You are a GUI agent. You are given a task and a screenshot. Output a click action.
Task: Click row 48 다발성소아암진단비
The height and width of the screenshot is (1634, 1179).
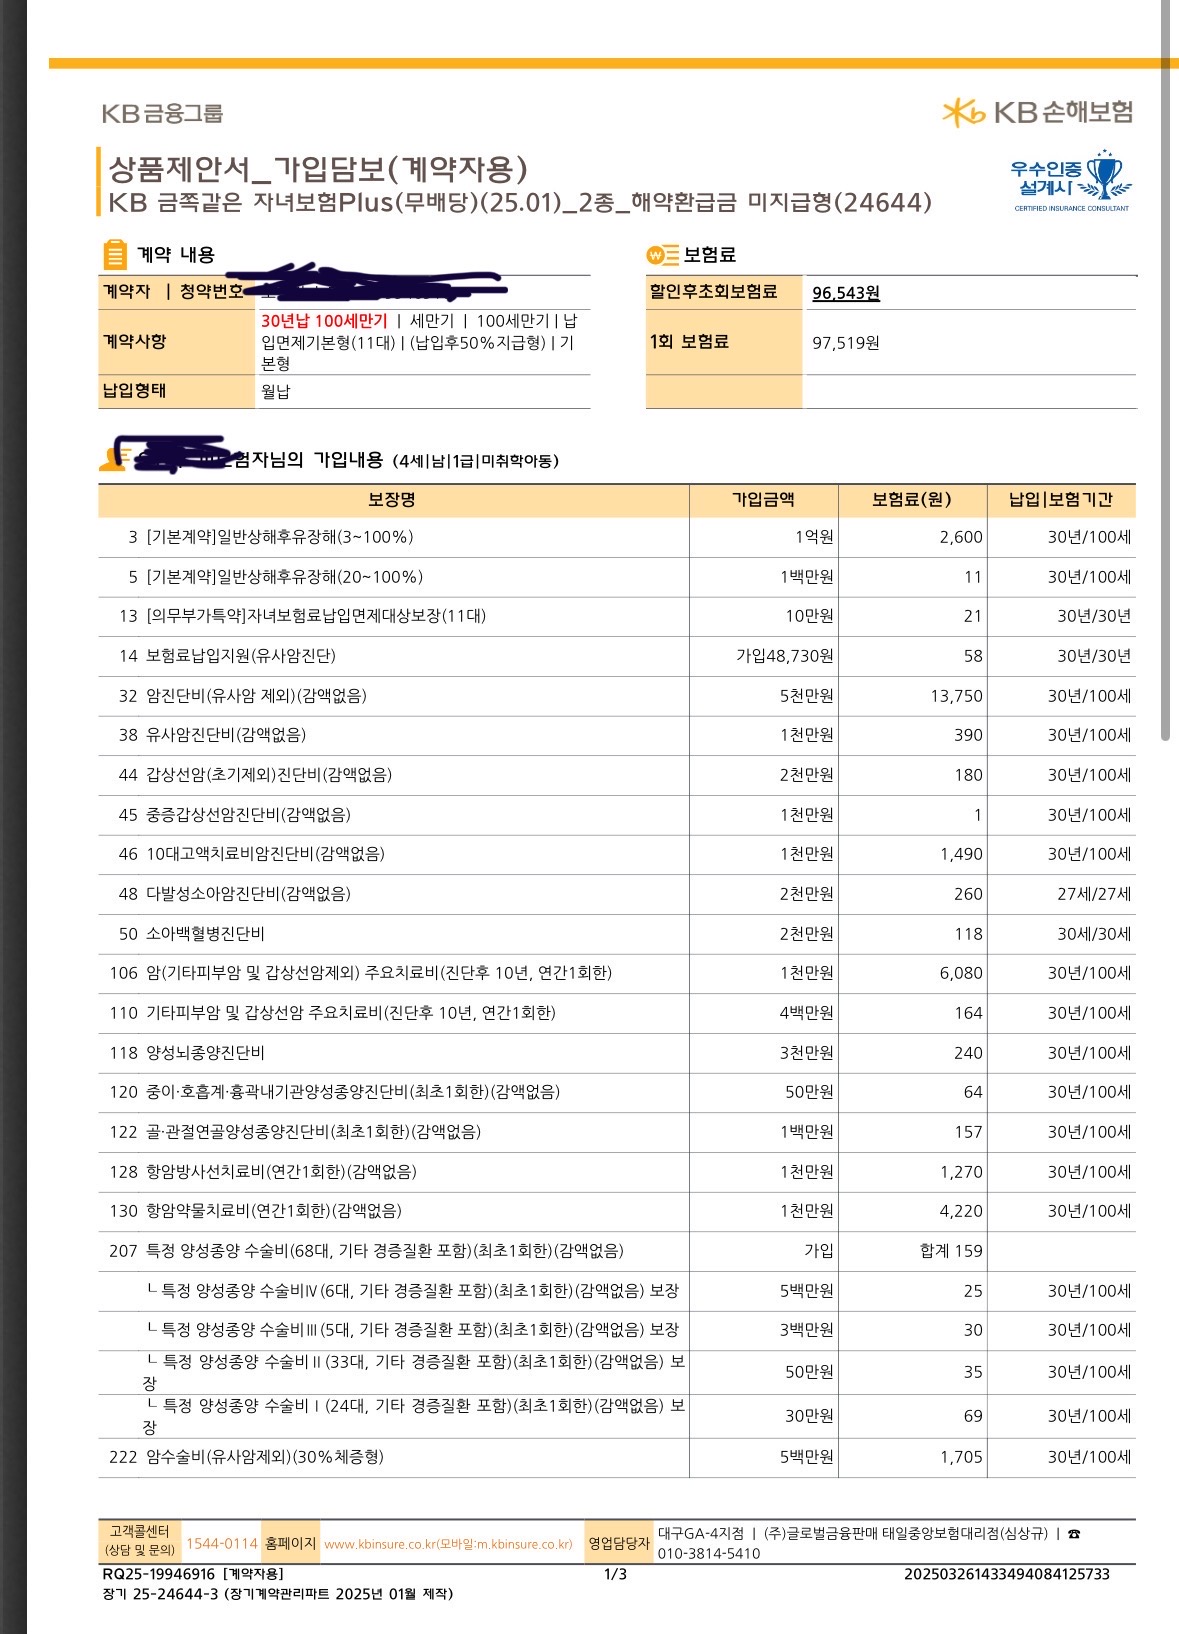click(617, 894)
